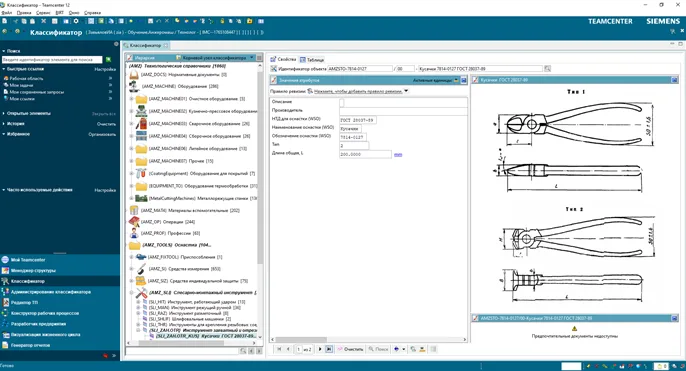Image resolution: width=686 pixels, height=371 pixels.
Task: Switch to the Свойства tab
Action: 284,59
